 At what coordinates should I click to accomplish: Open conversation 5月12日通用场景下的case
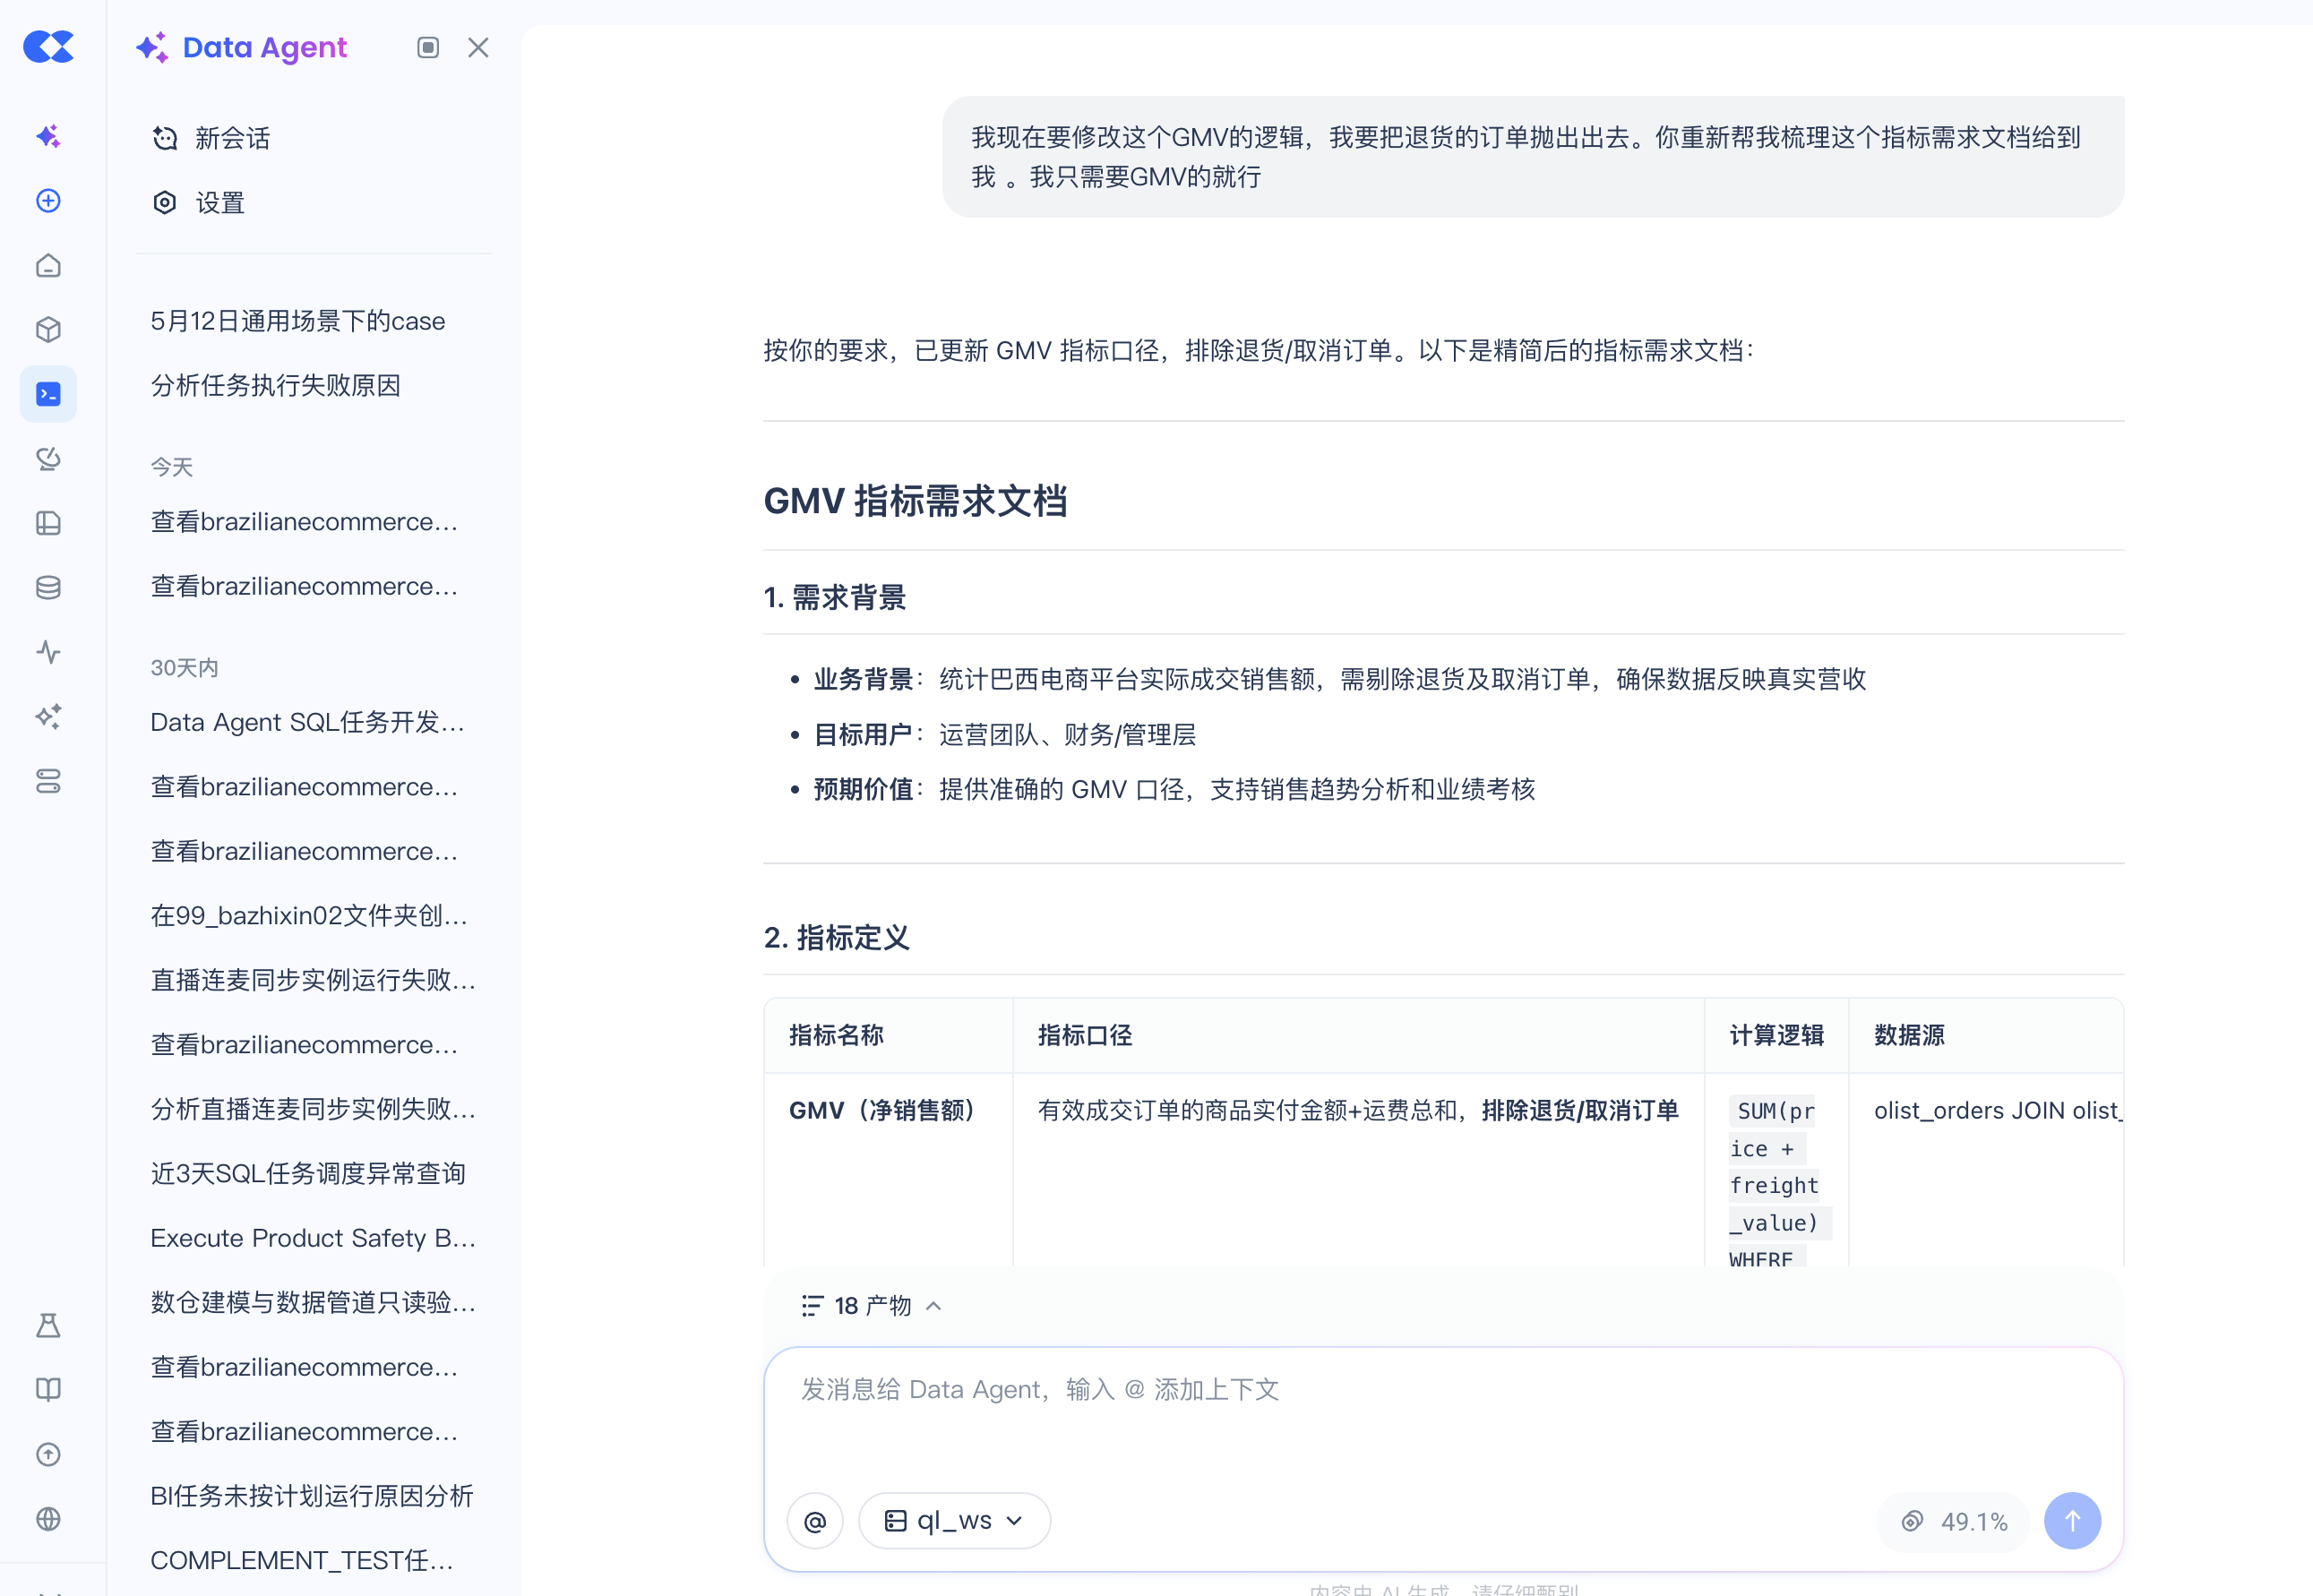[298, 321]
